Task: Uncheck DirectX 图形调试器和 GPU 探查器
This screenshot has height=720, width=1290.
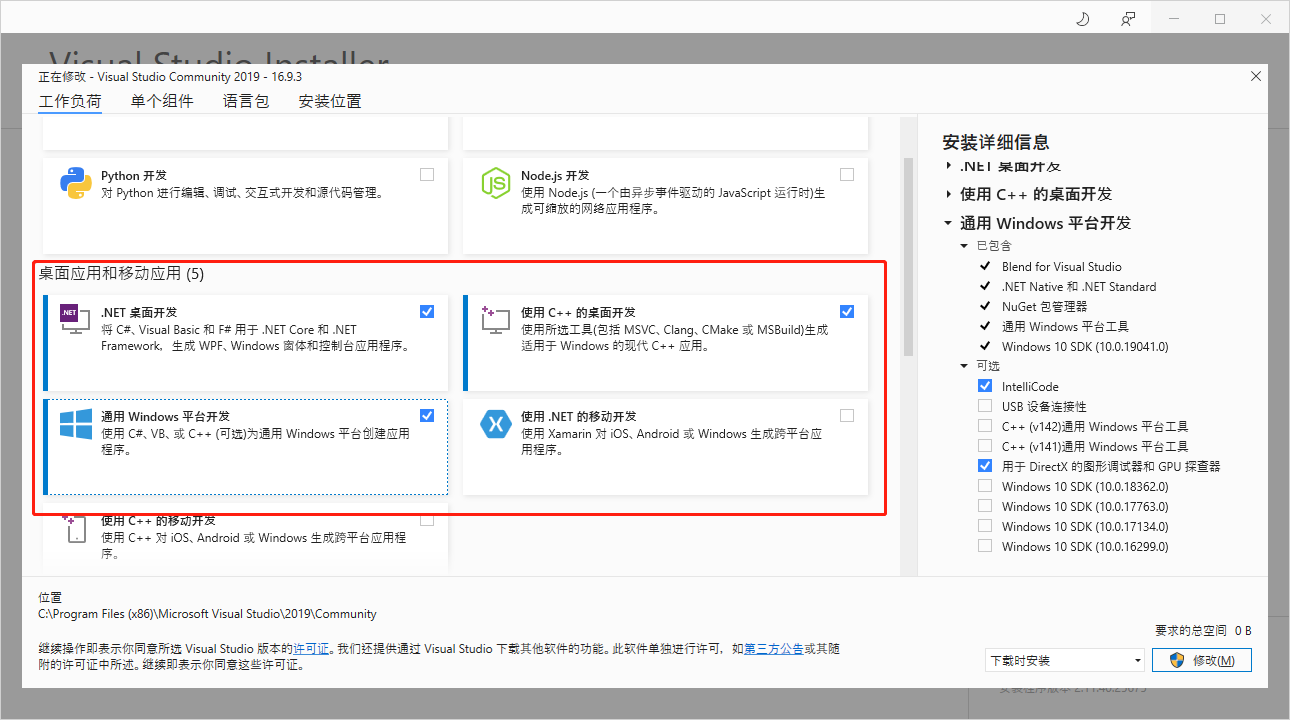Action: pos(985,466)
